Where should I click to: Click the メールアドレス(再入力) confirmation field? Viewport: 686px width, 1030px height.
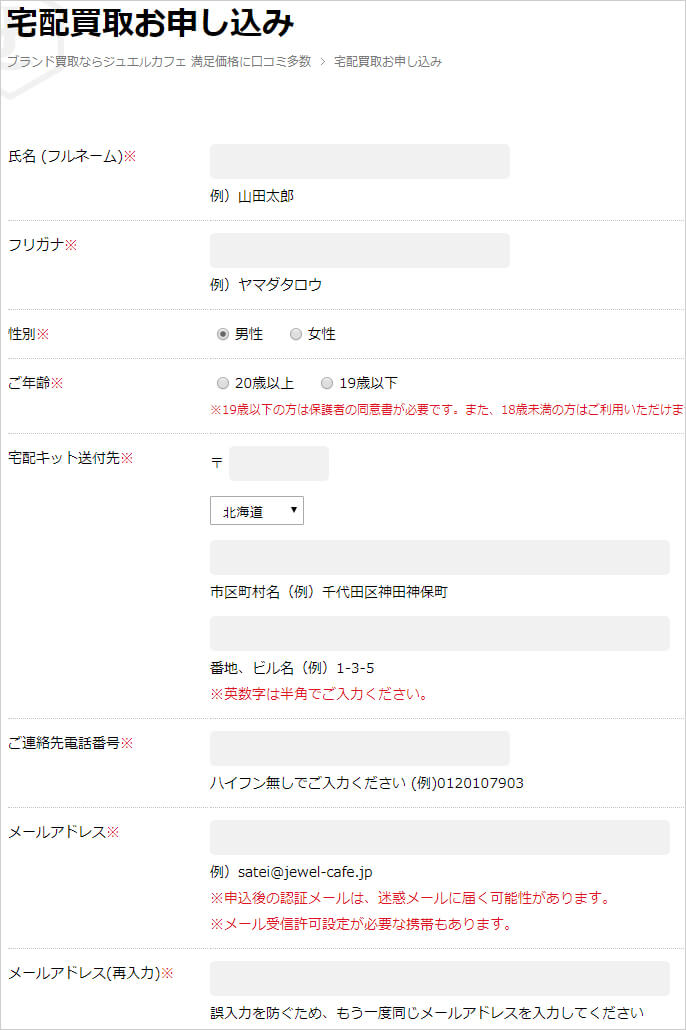point(440,979)
